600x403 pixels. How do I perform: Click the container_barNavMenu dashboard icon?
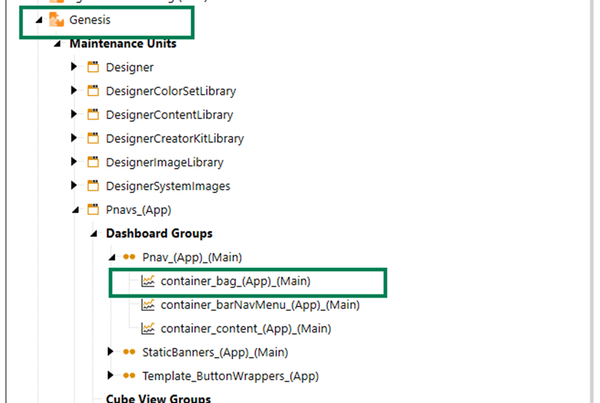[x=147, y=305]
